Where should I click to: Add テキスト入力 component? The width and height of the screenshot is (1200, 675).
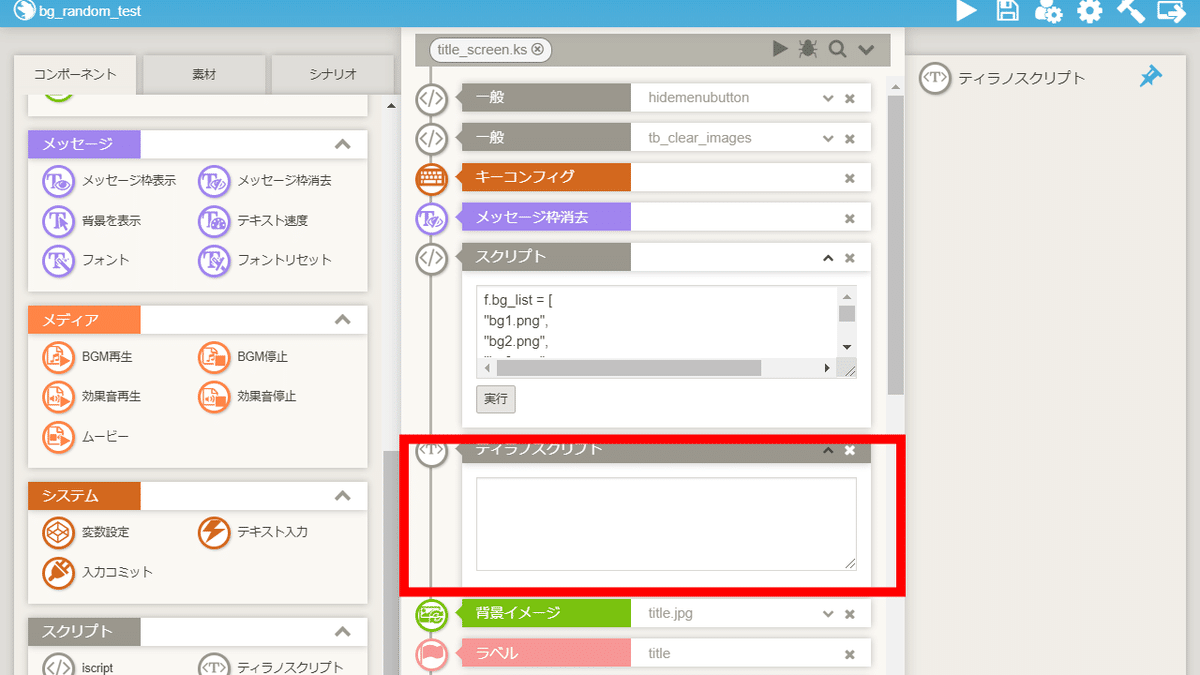pos(253,532)
